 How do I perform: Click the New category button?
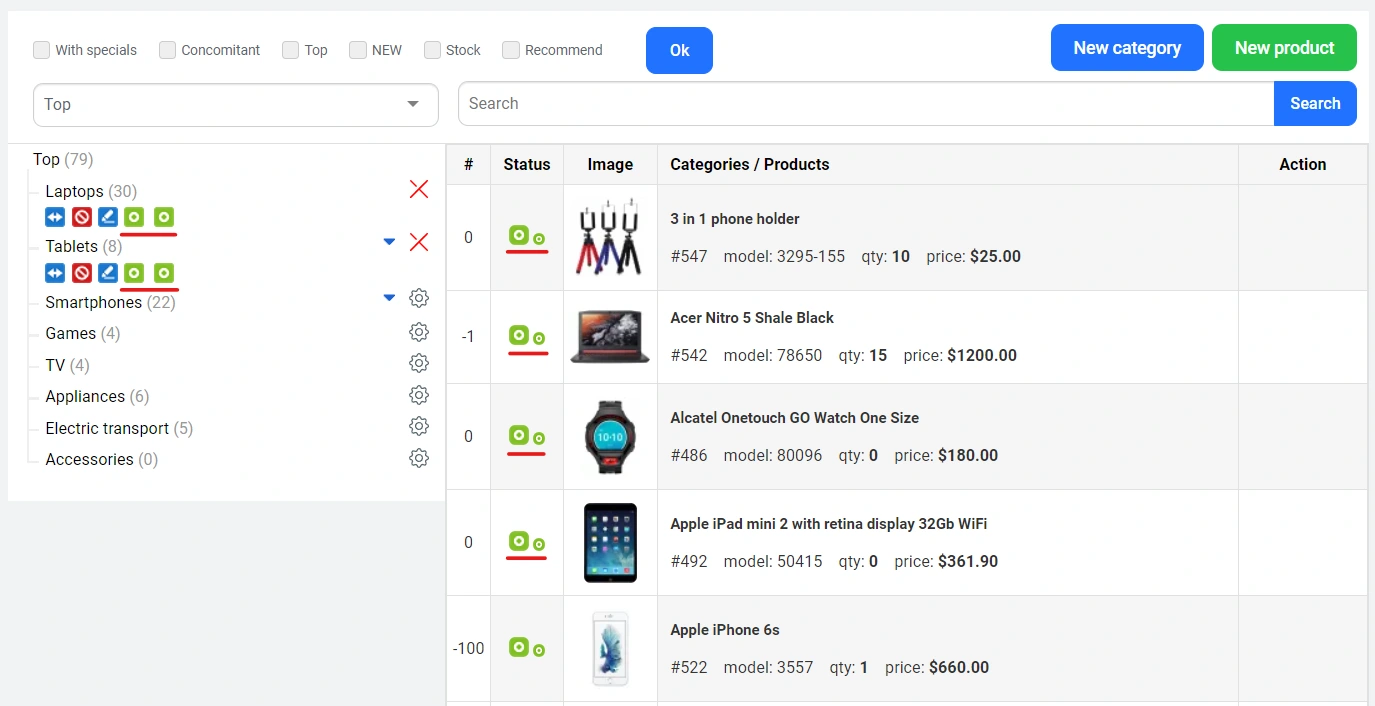1127,48
